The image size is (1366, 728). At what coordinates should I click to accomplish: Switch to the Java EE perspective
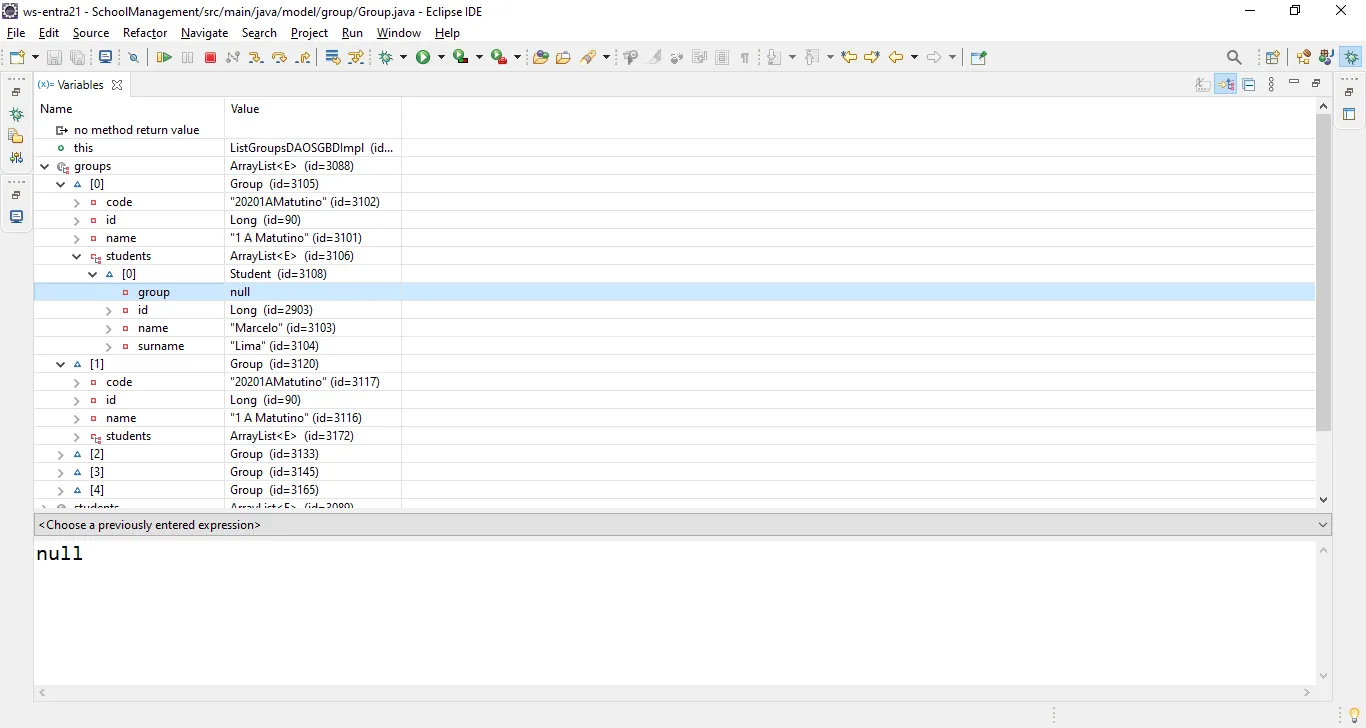1303,57
